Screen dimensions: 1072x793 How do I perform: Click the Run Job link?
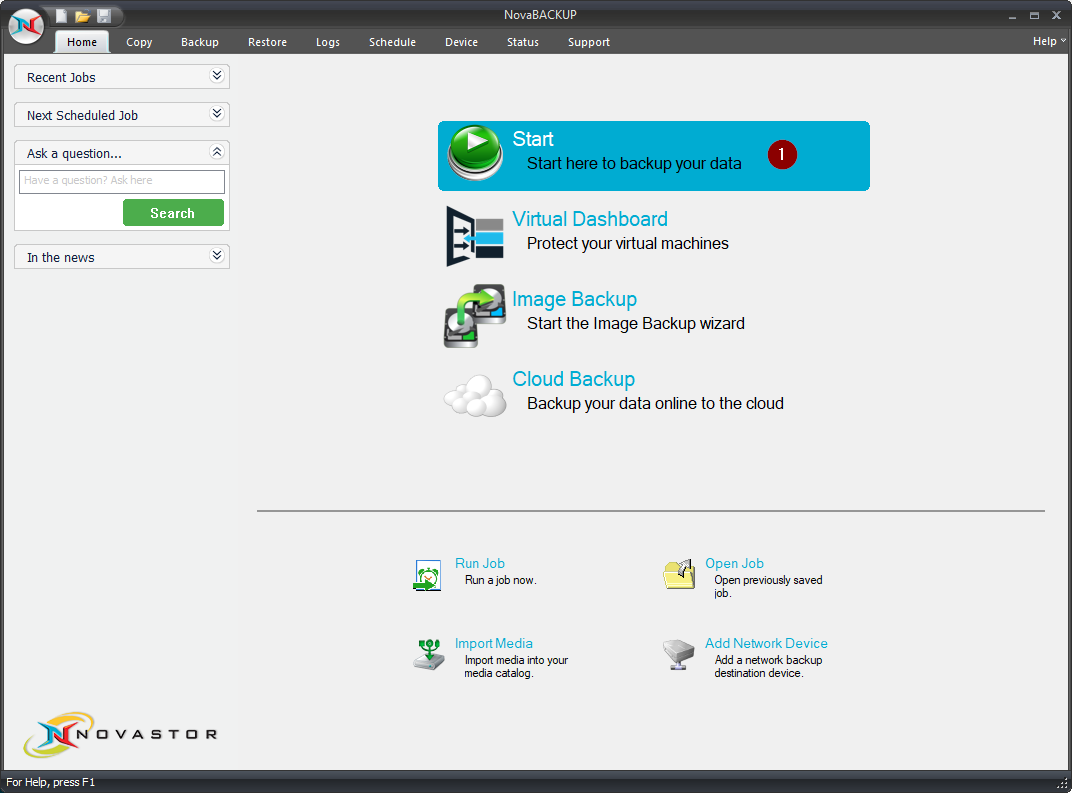[480, 563]
